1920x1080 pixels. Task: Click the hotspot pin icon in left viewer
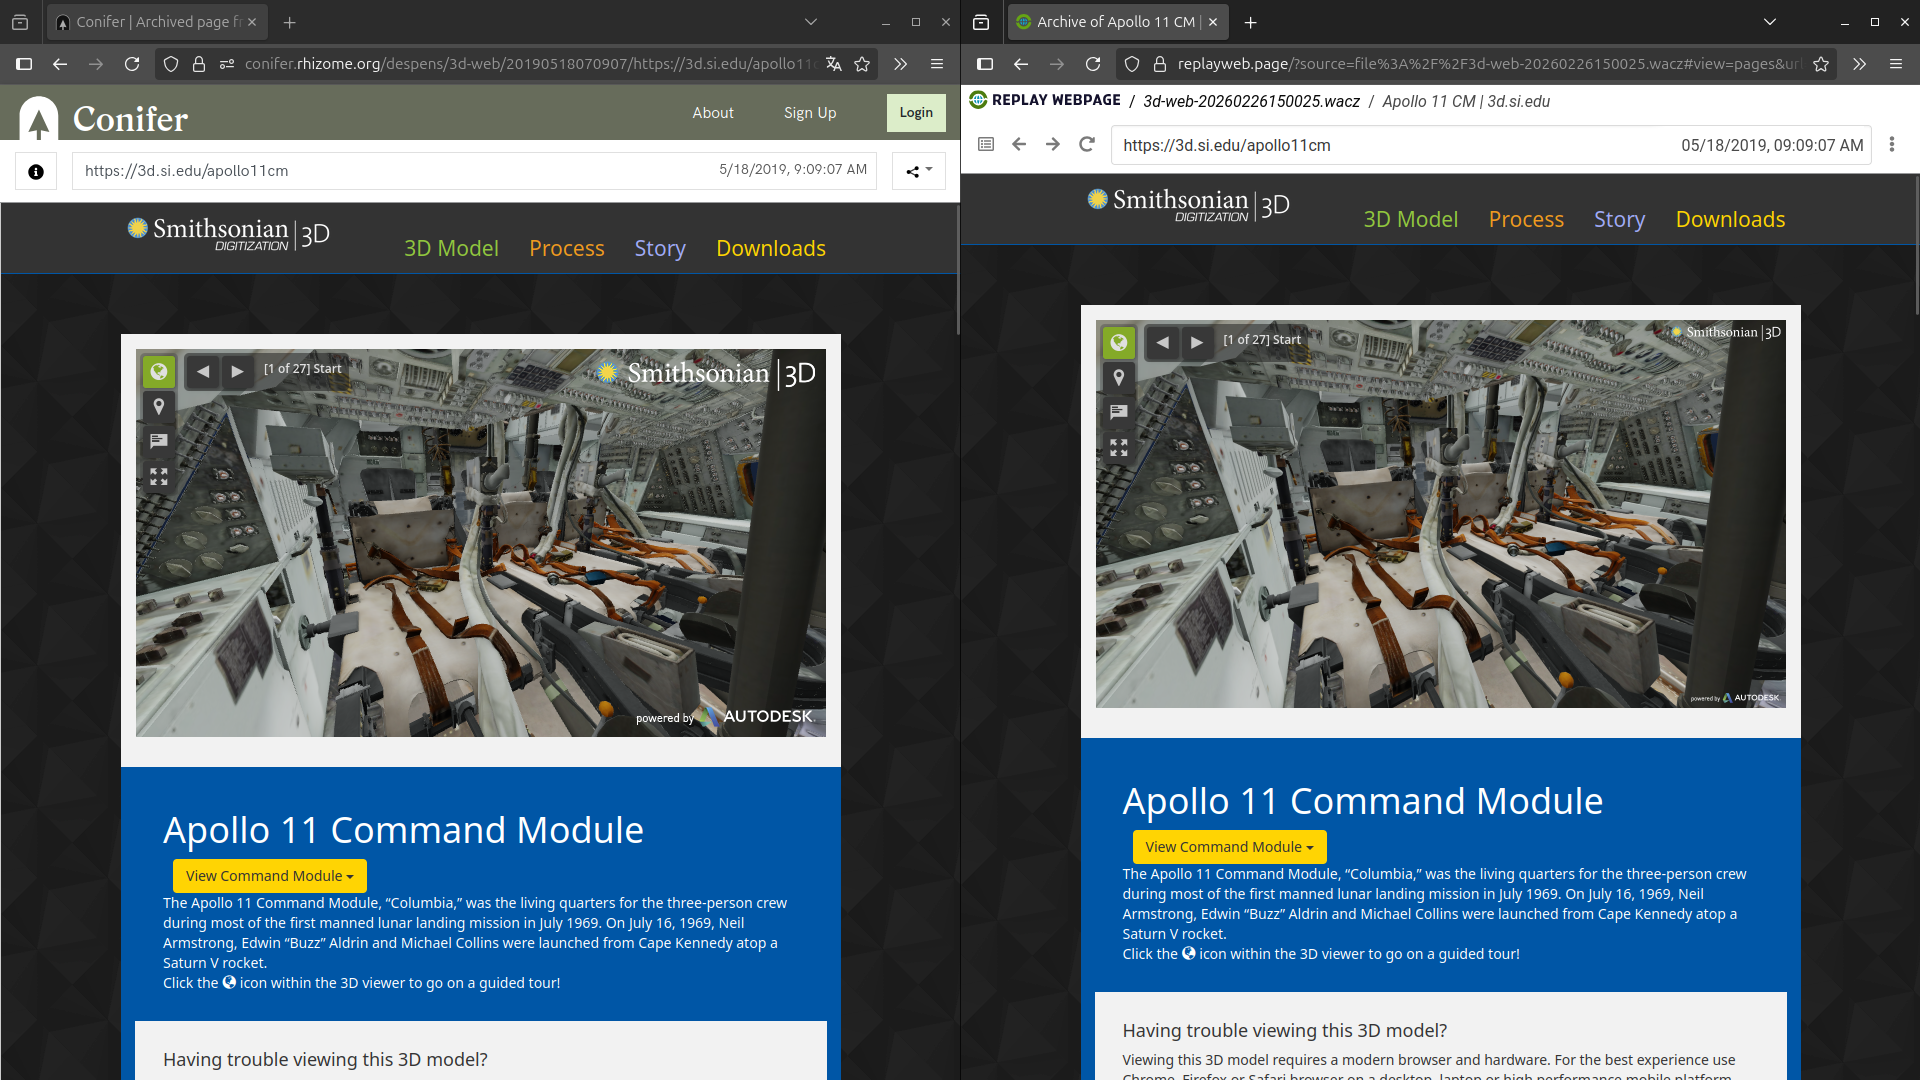(x=159, y=406)
